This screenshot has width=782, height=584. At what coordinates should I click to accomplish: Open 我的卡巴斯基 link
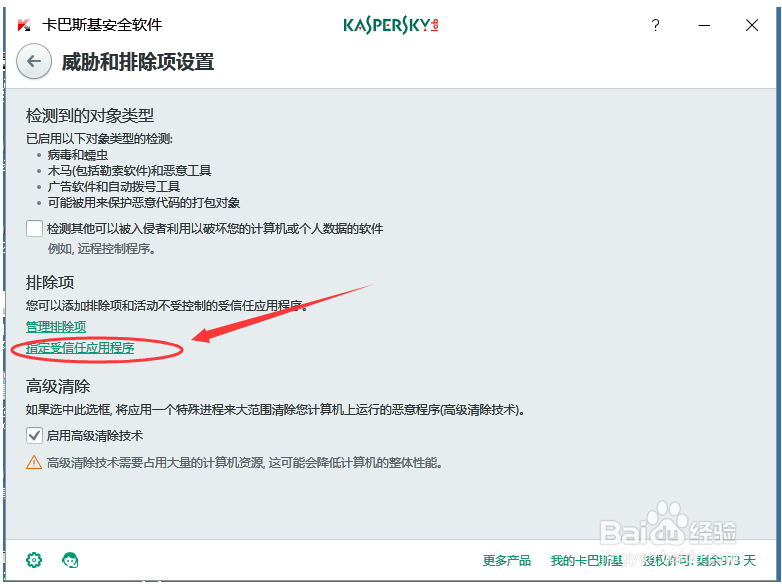click(586, 561)
